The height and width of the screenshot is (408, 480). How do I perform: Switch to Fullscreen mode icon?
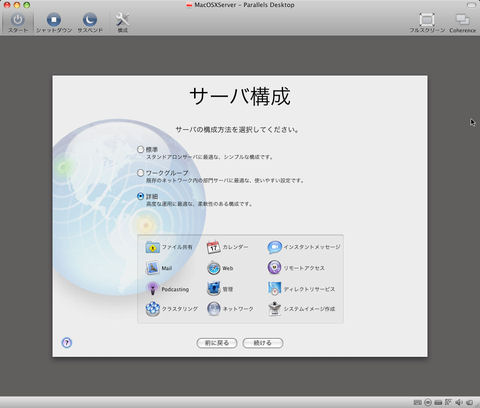point(427,20)
